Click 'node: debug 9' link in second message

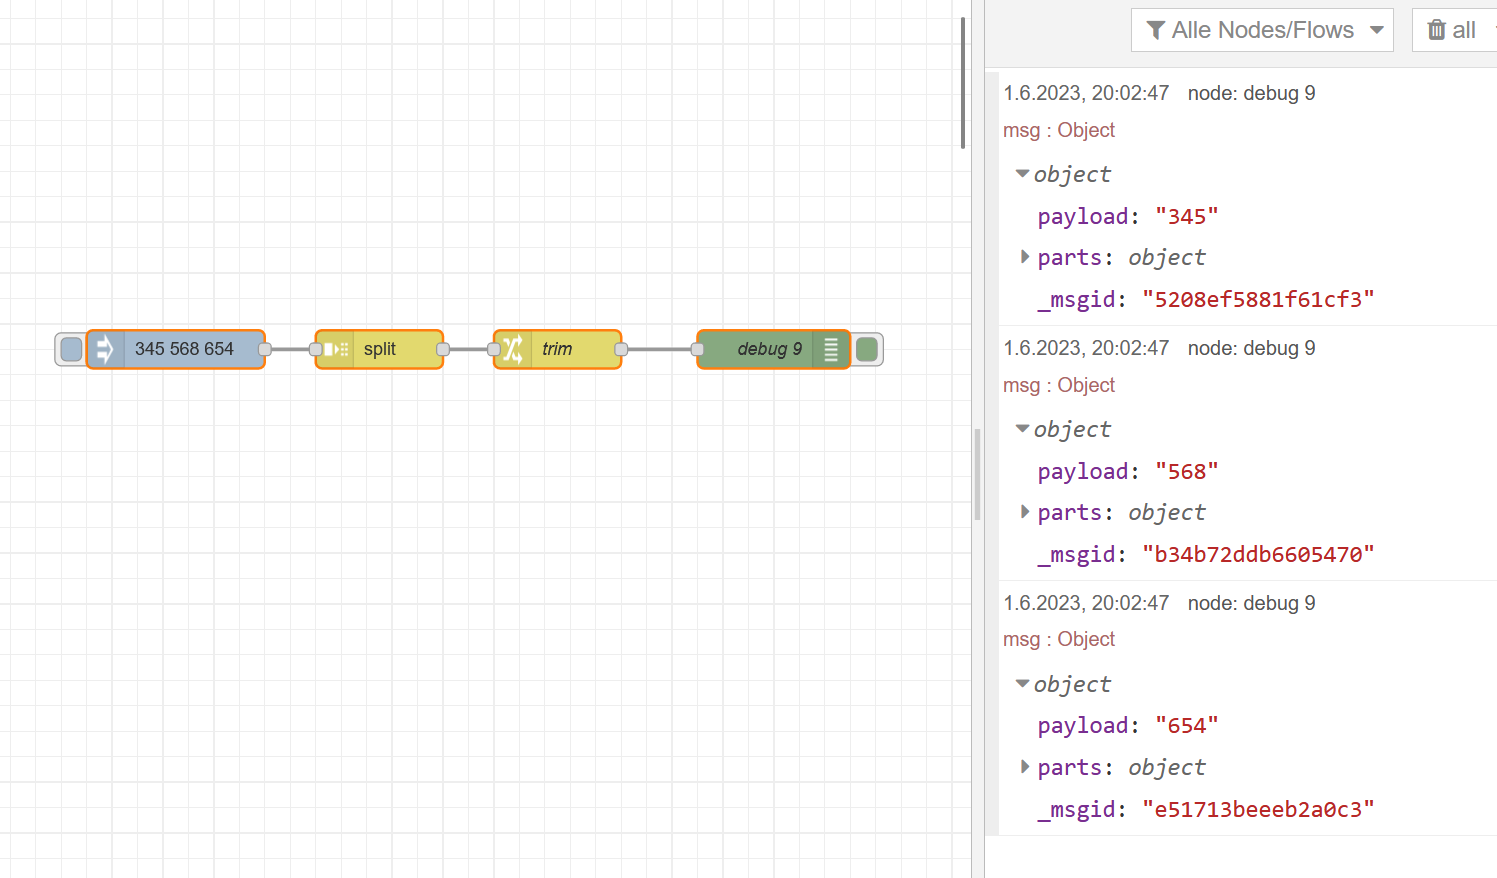[x=1252, y=348]
